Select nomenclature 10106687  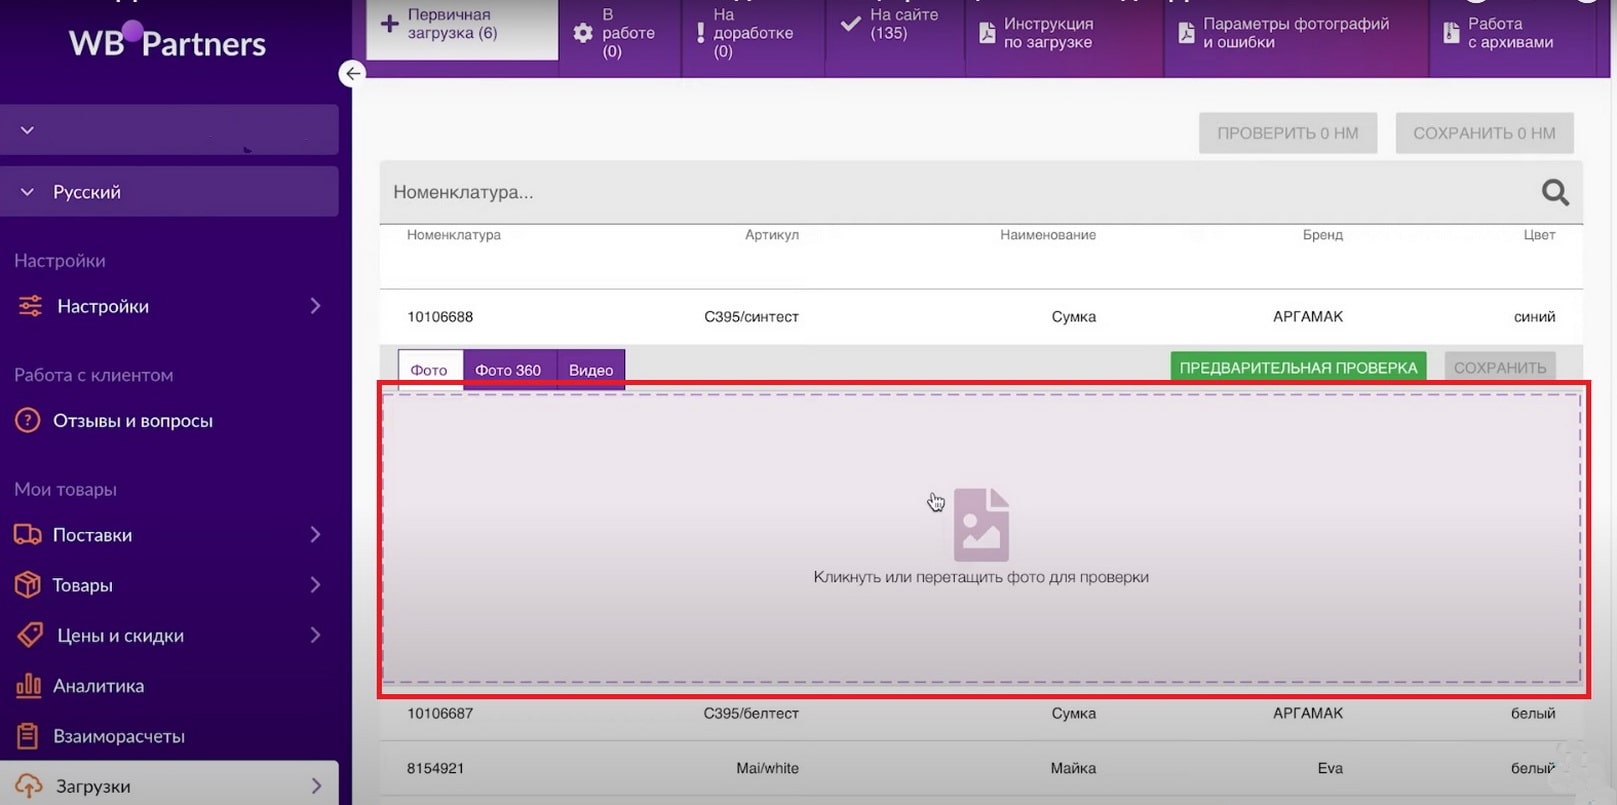(440, 713)
